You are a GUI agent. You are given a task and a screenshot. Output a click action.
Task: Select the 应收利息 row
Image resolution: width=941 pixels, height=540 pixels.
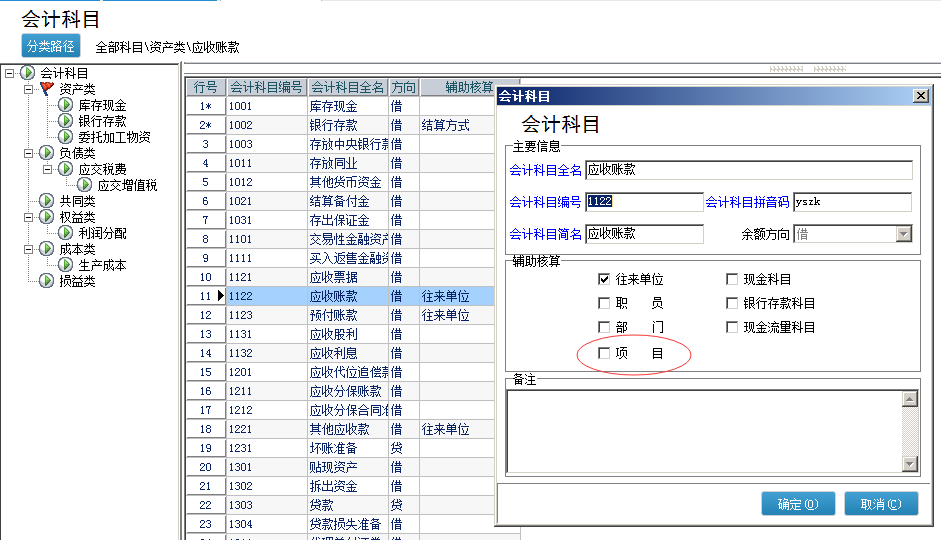340,353
